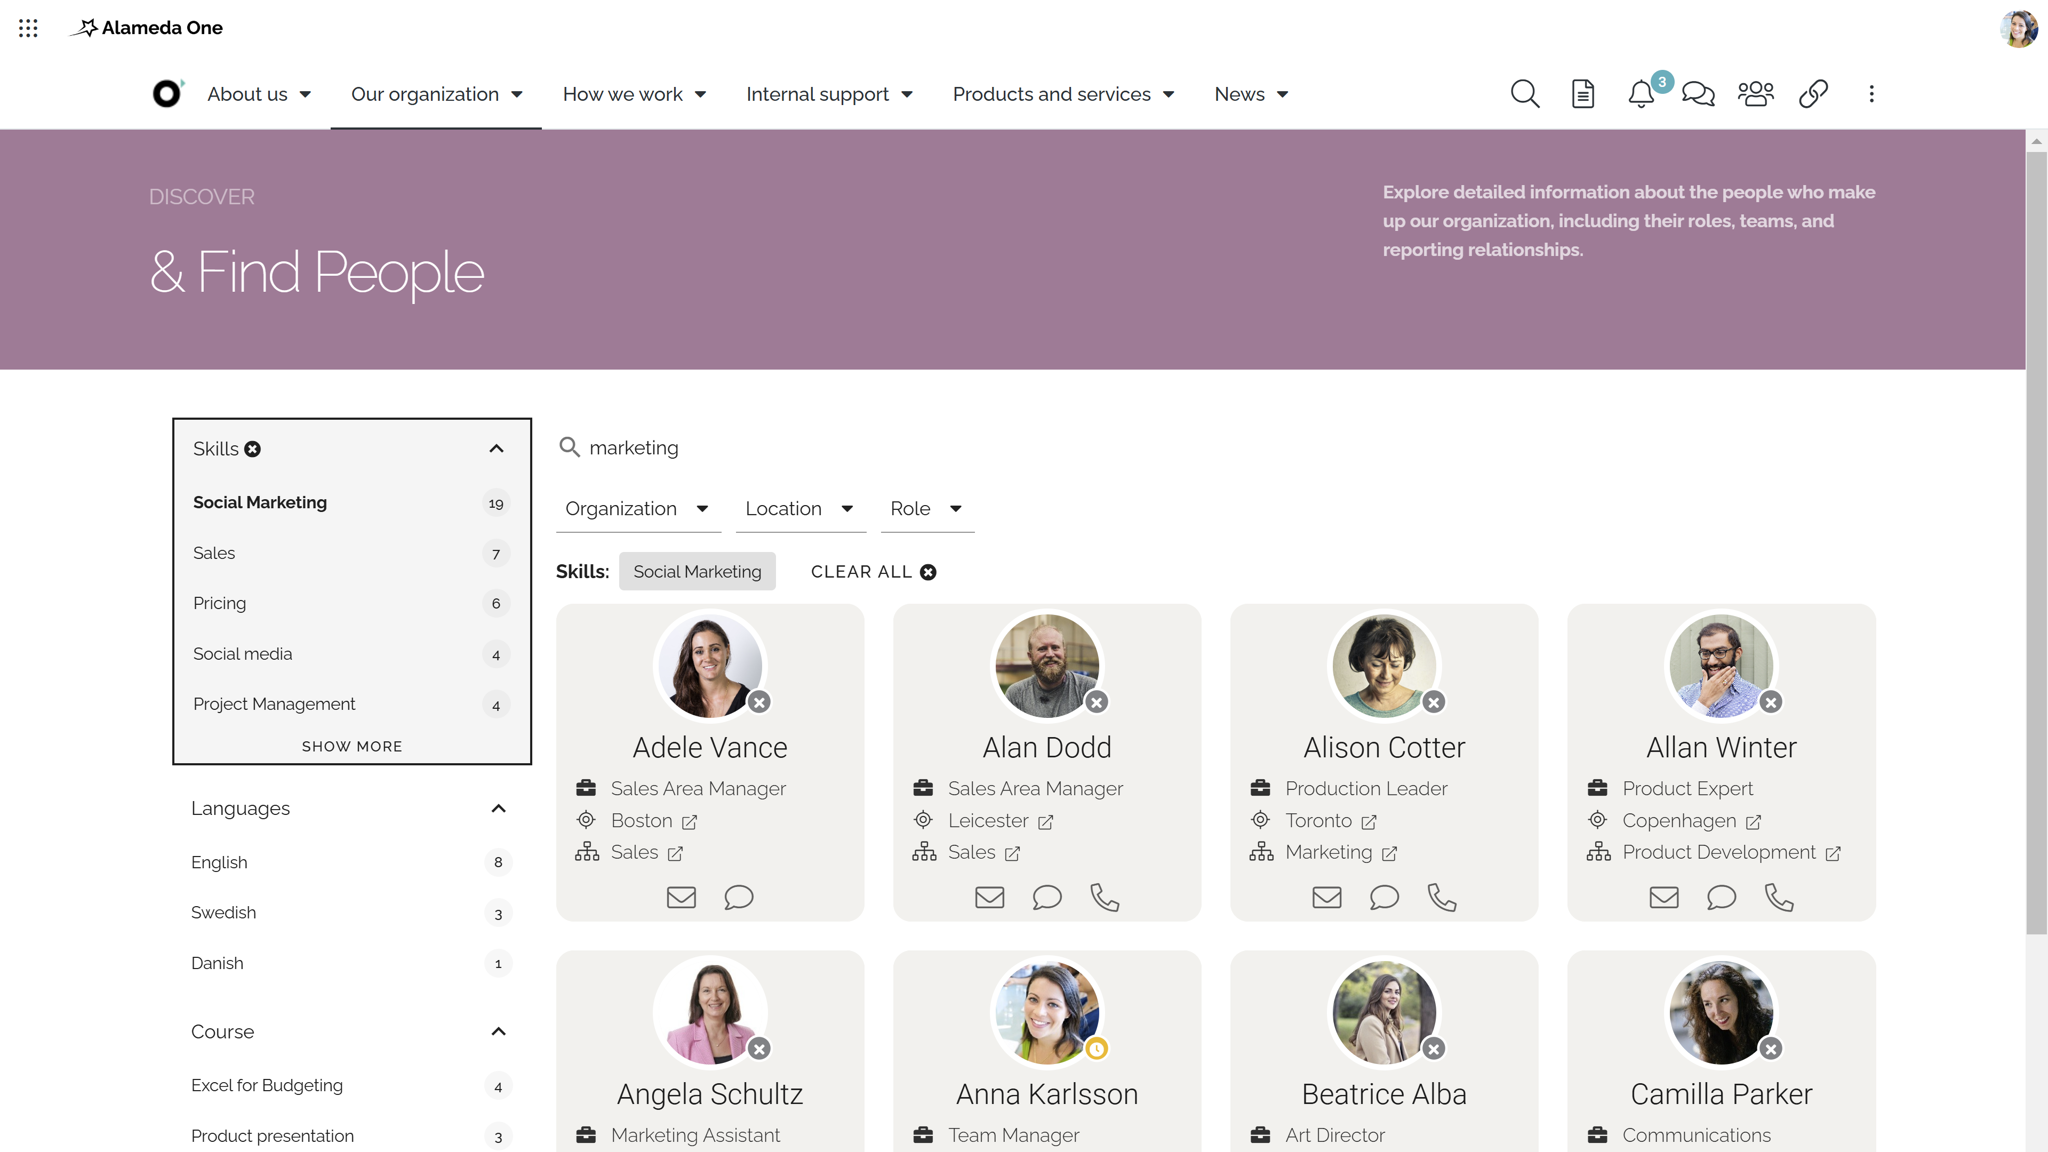2048x1152 pixels.
Task: Open Adele Vance profile name
Action: click(x=710, y=747)
